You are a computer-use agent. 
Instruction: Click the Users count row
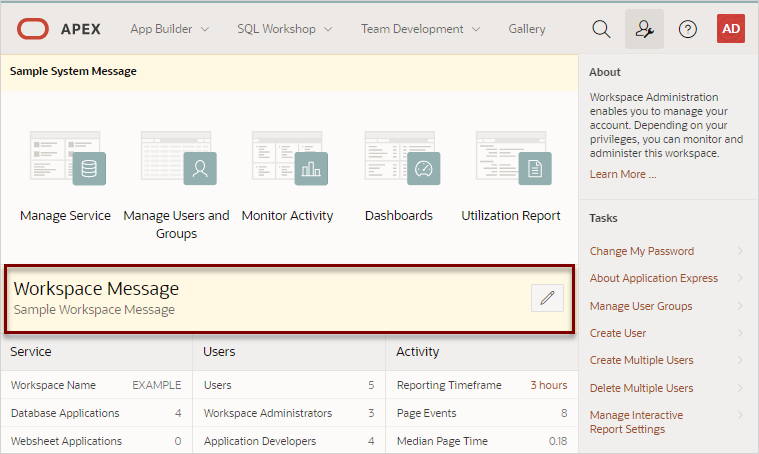(289, 385)
